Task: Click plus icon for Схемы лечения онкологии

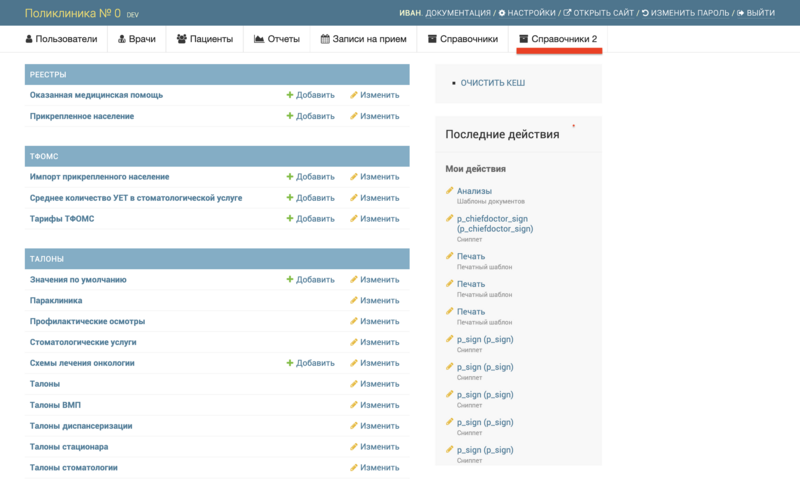Action: point(289,363)
